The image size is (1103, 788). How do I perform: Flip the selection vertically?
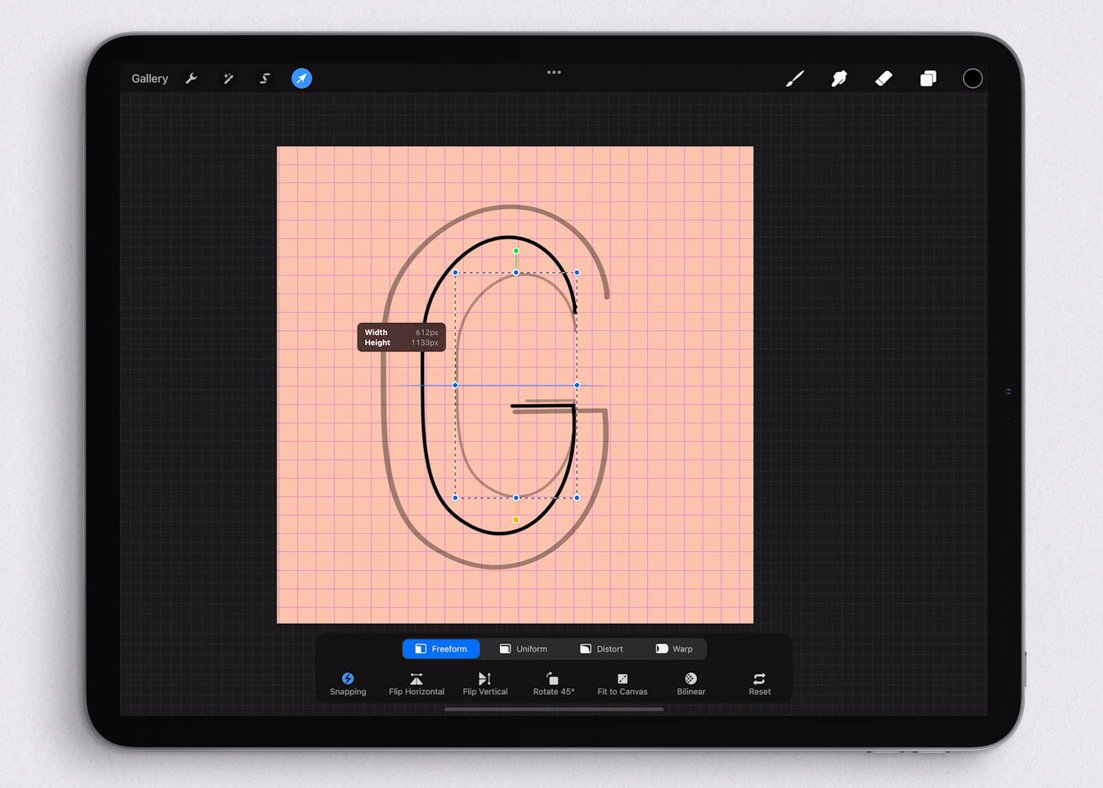tap(485, 685)
